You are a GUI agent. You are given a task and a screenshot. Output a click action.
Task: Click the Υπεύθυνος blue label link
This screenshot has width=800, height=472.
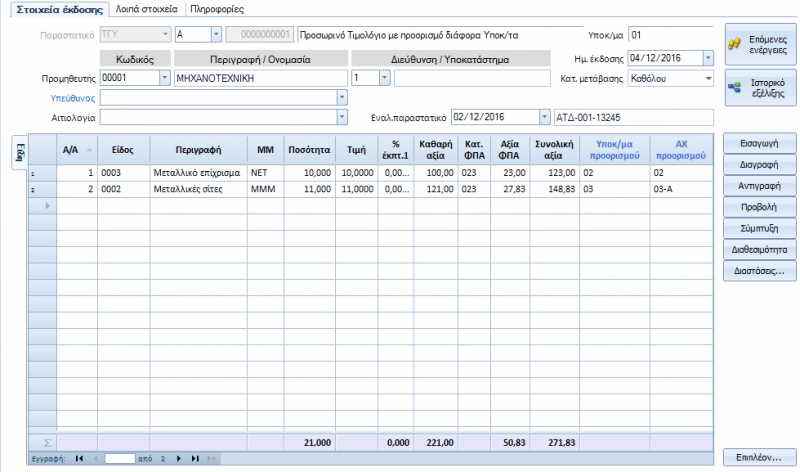click(72, 98)
